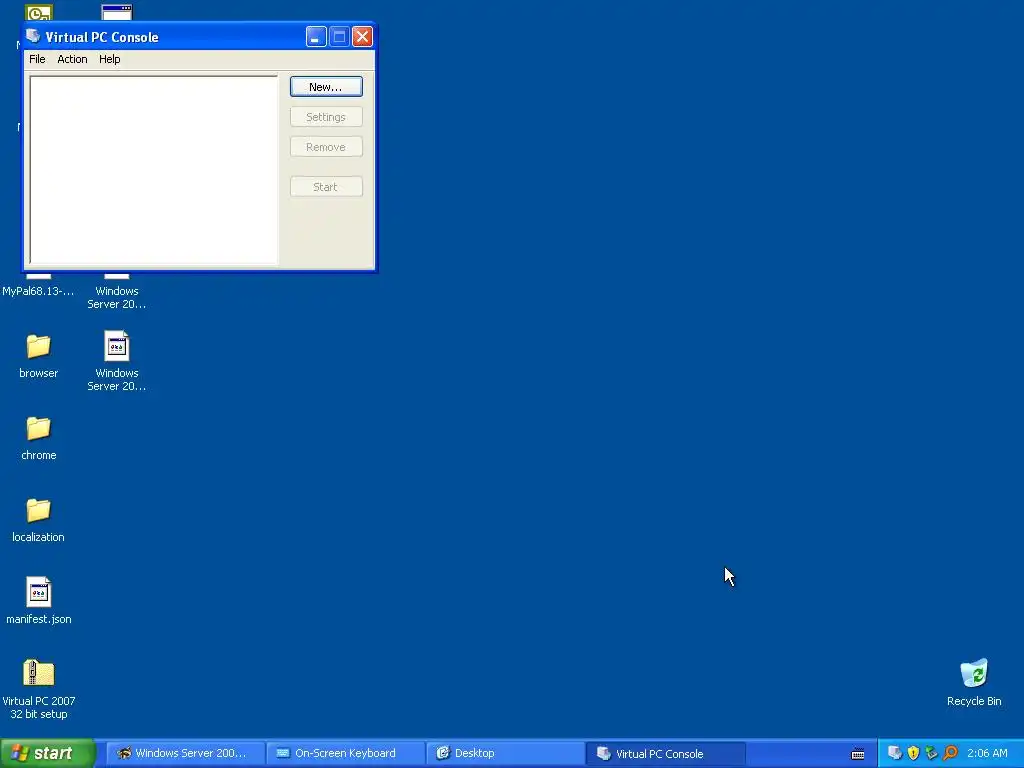Switch to the Desktop taskbar item
Image resolution: width=1024 pixels, height=768 pixels.
pyautogui.click(x=505, y=753)
